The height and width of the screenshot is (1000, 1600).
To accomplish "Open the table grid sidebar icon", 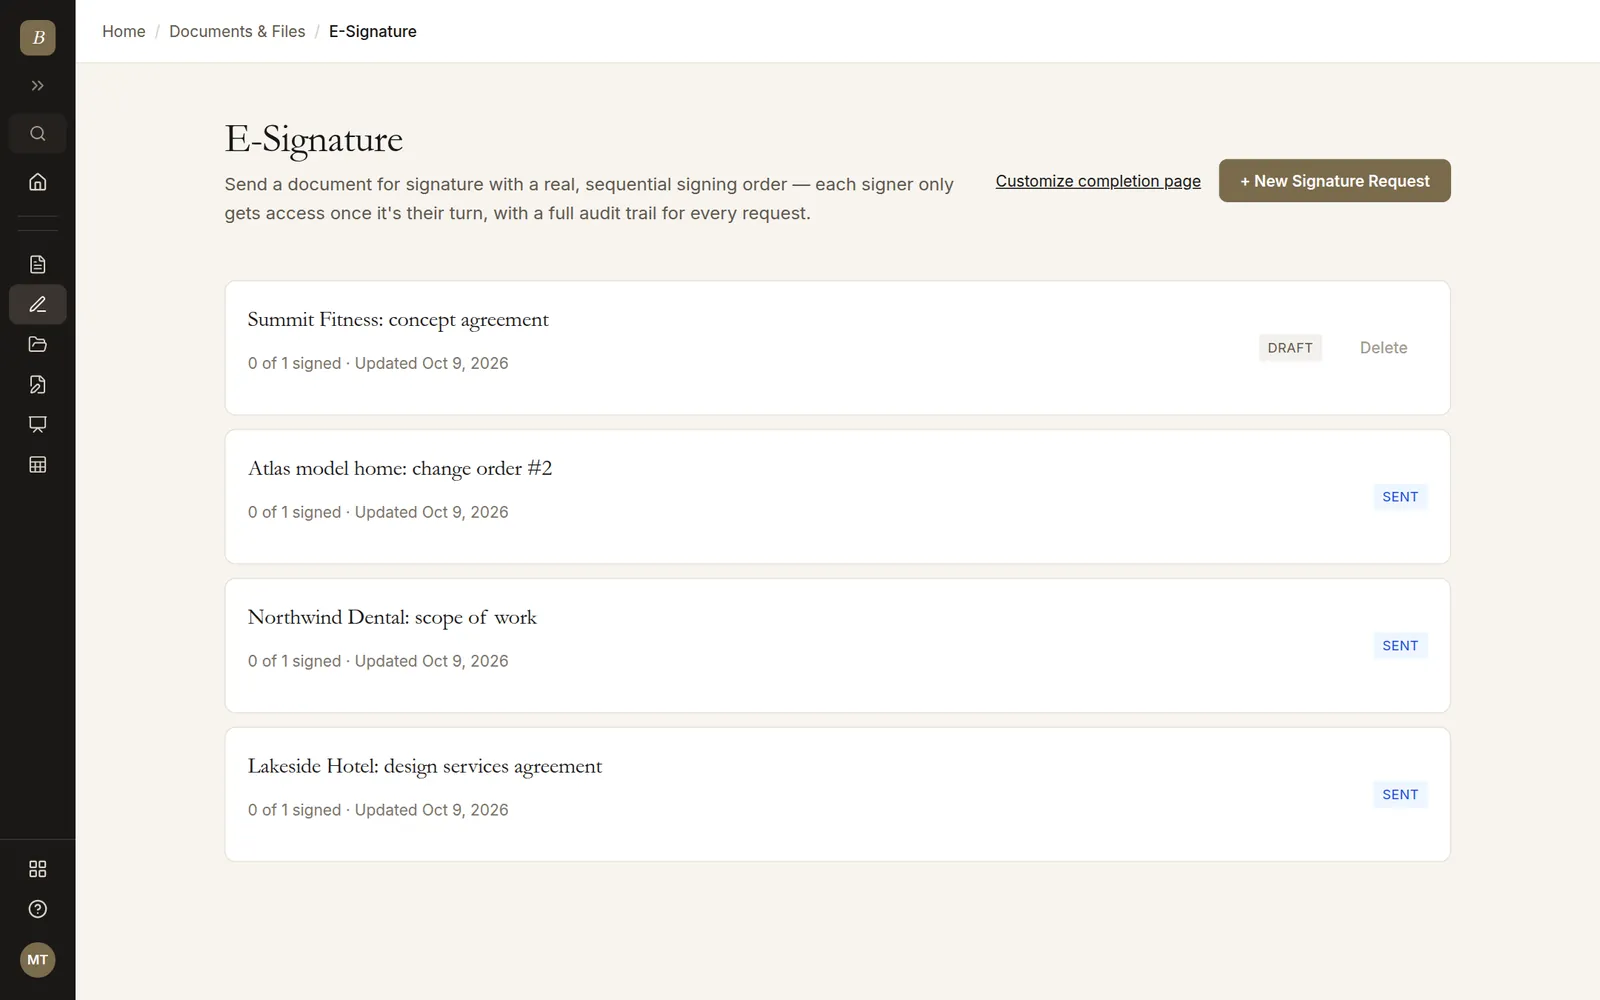I will tap(38, 464).
